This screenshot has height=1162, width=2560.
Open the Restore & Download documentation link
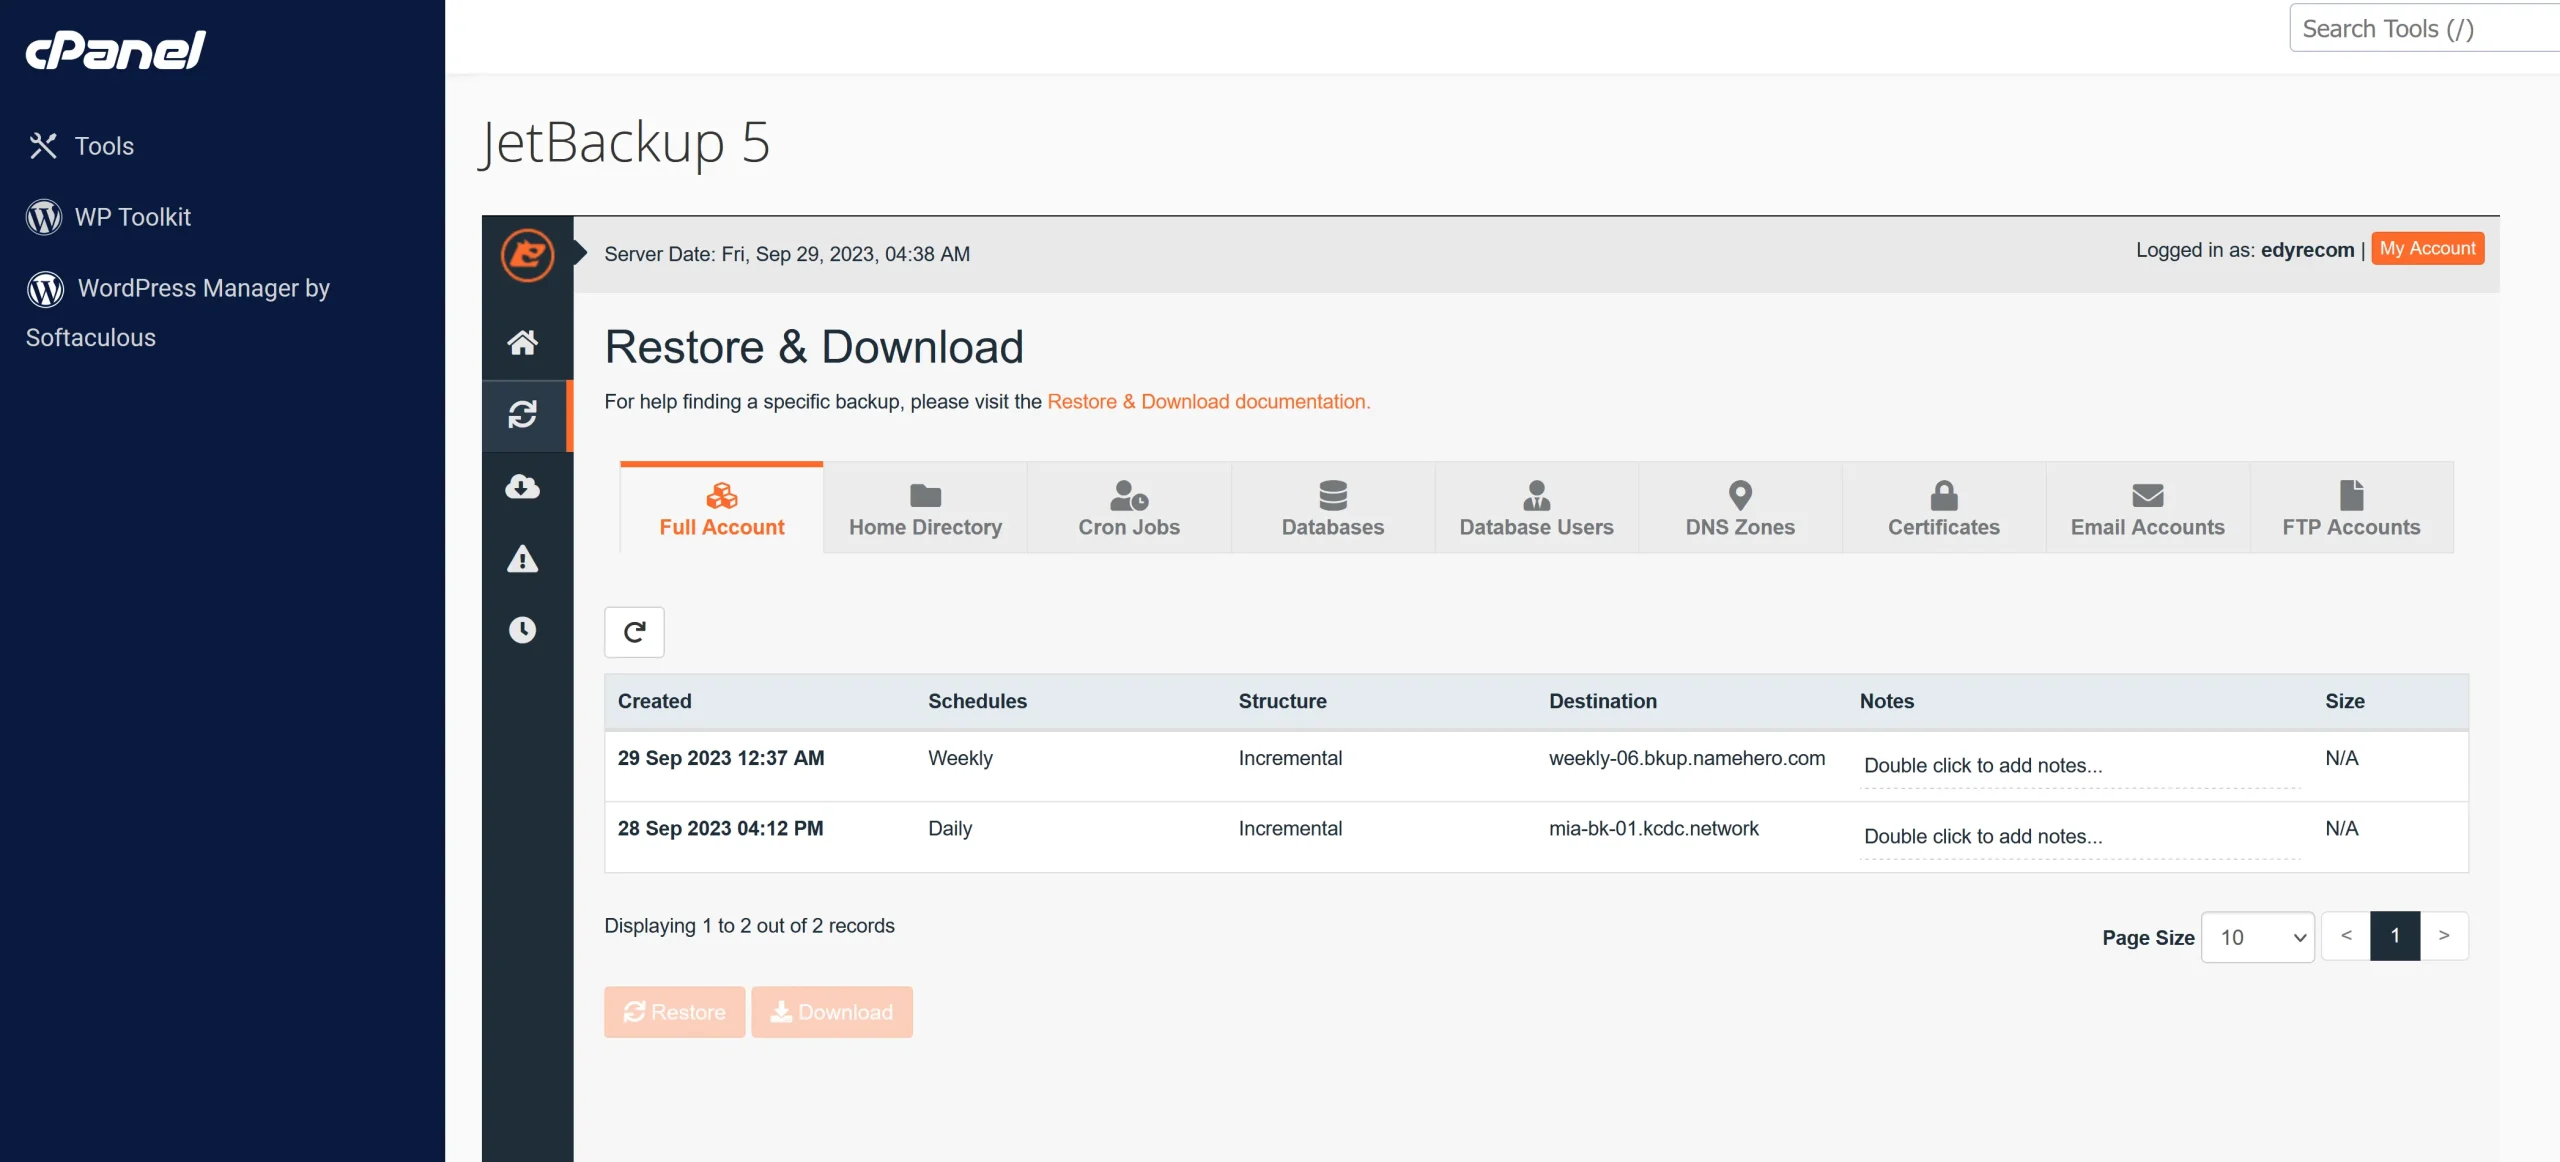tap(1208, 401)
